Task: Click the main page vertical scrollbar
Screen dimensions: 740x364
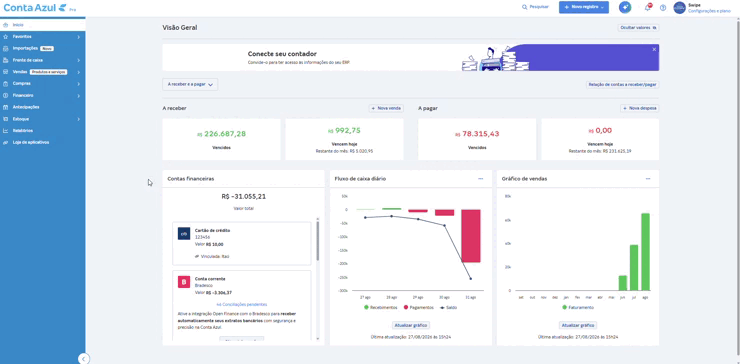Action: (x=737, y=189)
